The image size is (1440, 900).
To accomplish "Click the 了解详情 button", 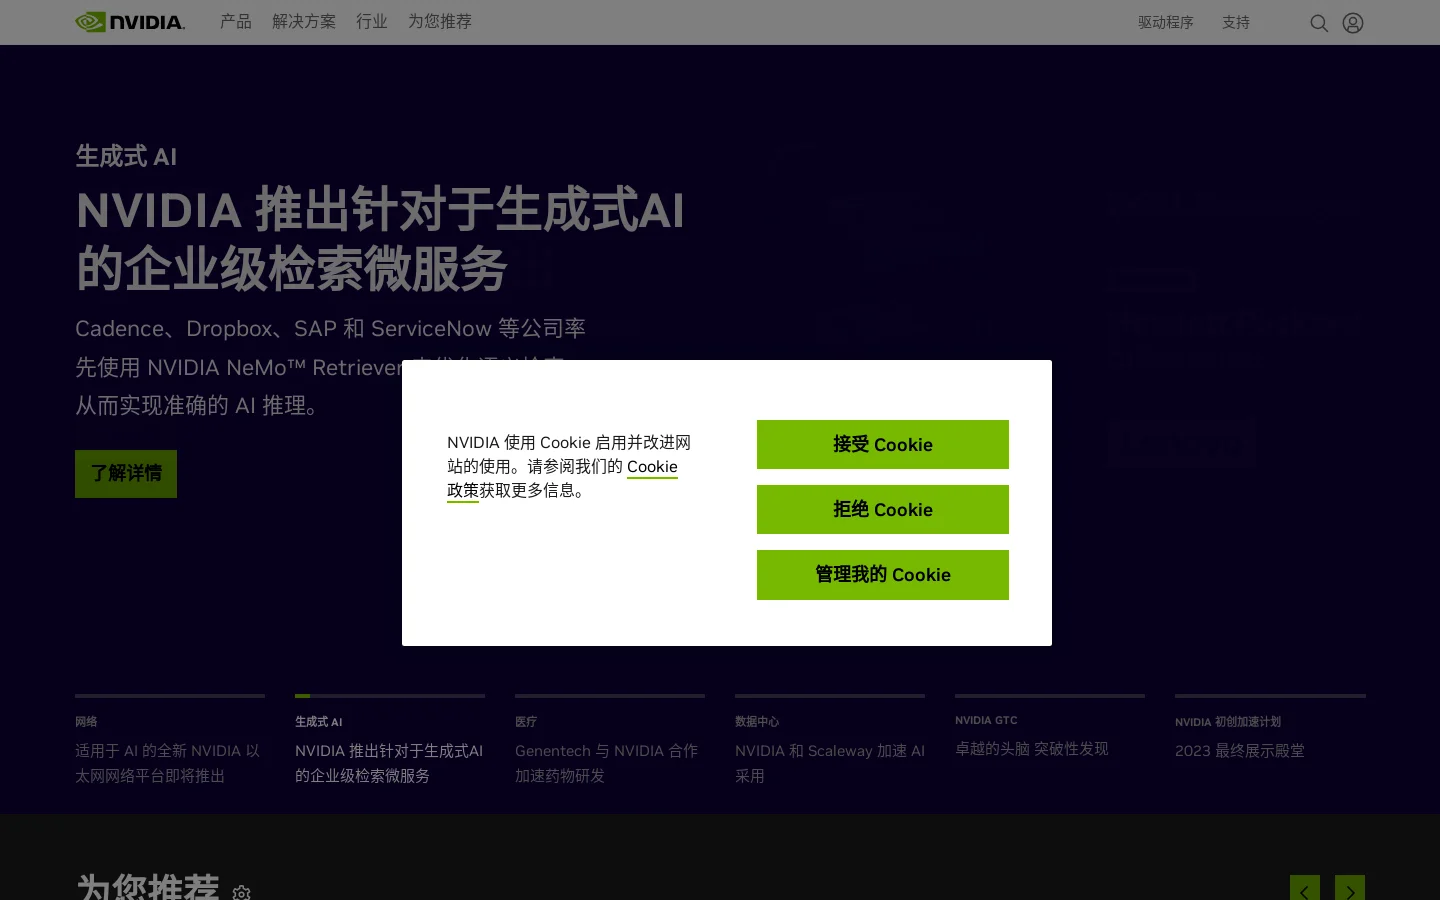I will 126,473.
